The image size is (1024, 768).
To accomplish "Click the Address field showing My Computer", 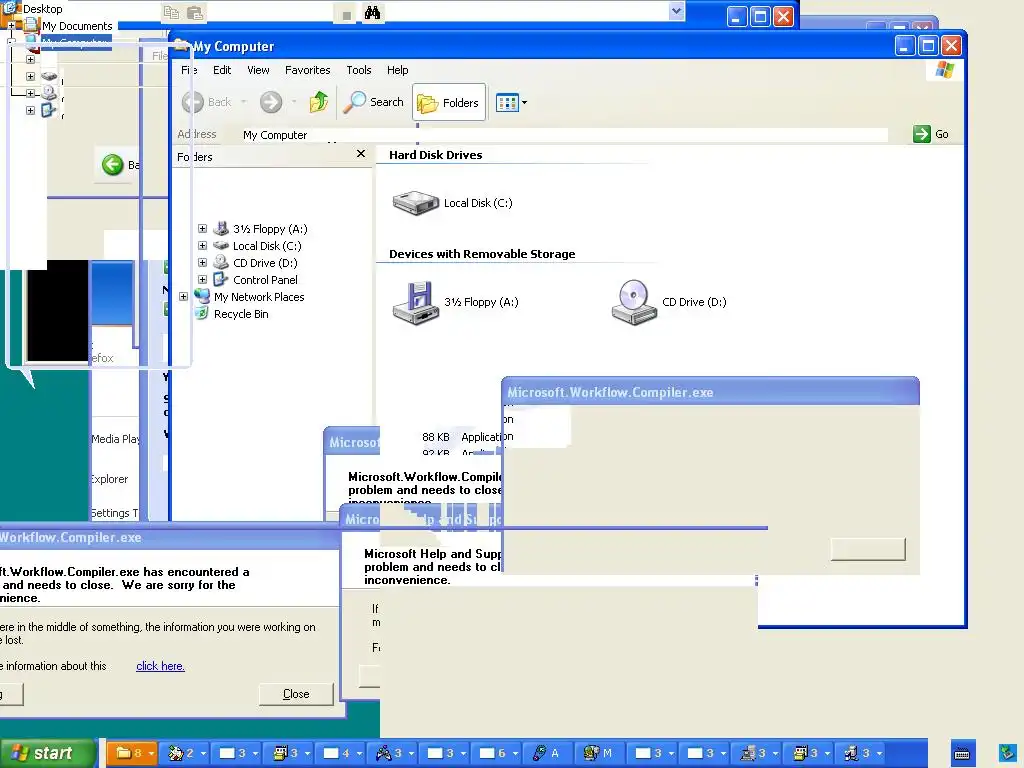I will click(565, 135).
